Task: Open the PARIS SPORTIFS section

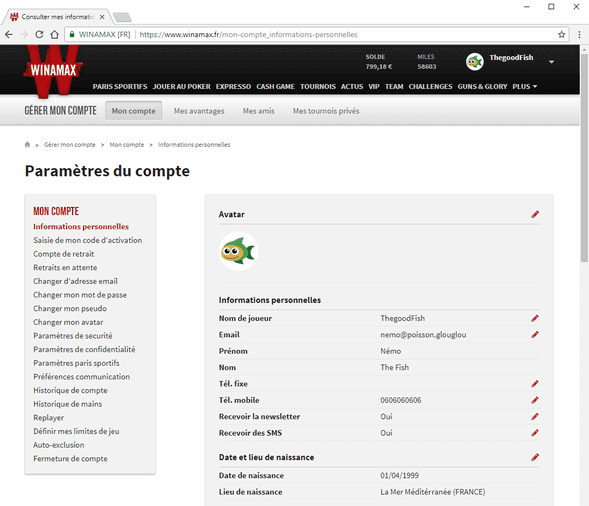Action: (120, 86)
